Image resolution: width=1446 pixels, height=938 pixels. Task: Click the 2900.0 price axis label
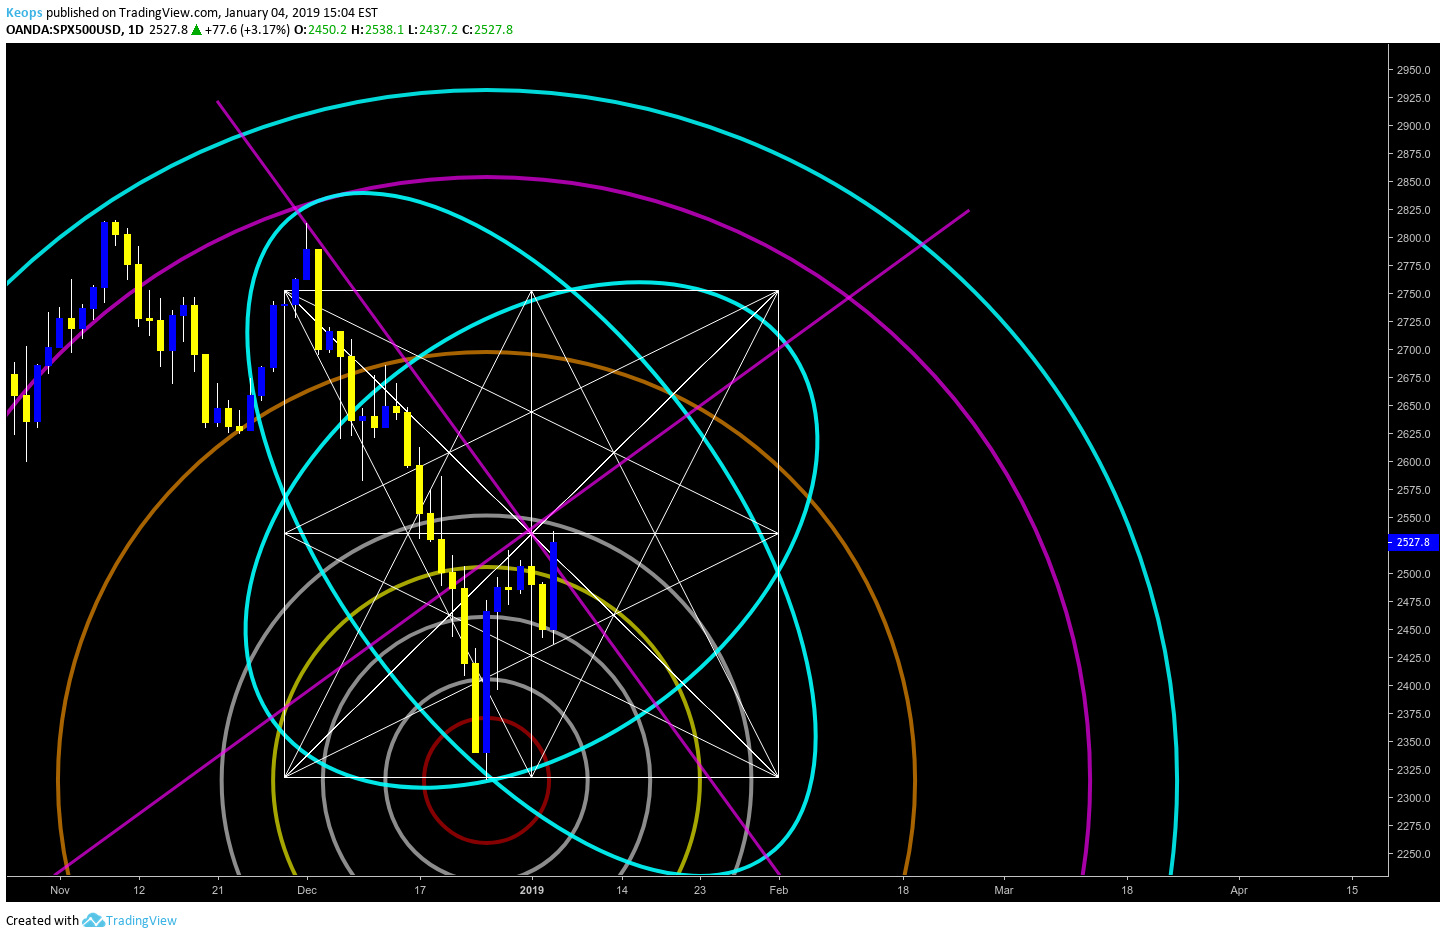pyautogui.click(x=1413, y=126)
